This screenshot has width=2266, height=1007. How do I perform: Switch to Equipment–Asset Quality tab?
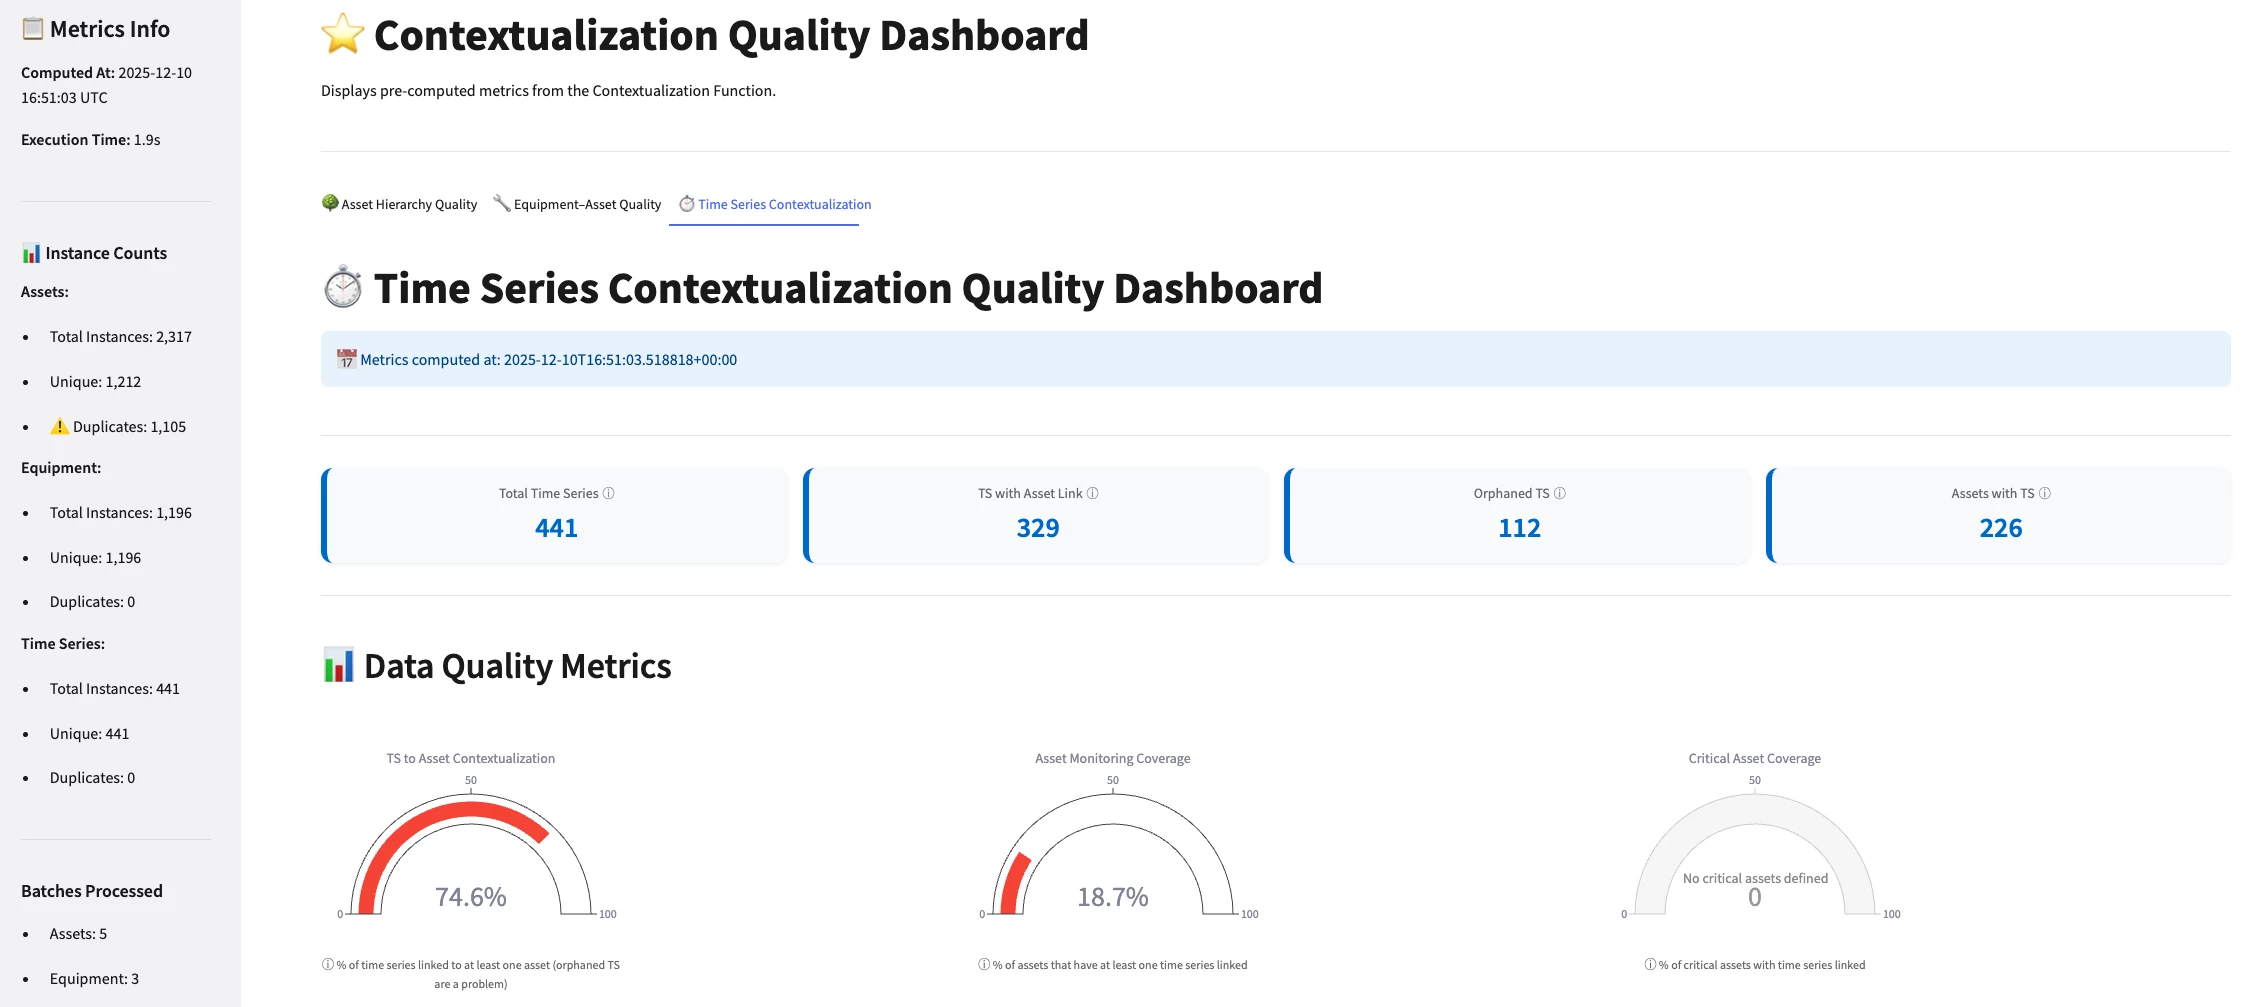pos(578,204)
